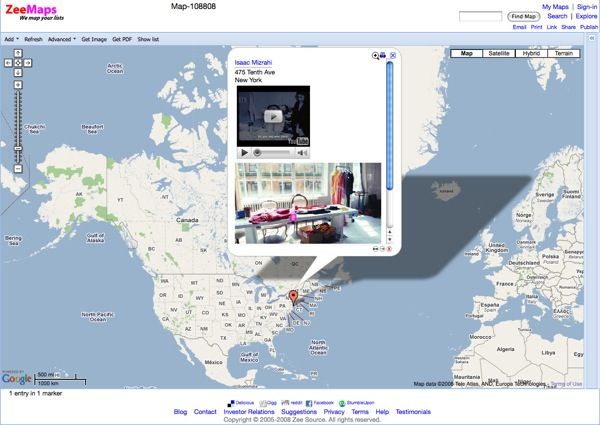The image size is (600, 425).
Task: Click the popup scroll-down arrow
Action: click(x=390, y=240)
